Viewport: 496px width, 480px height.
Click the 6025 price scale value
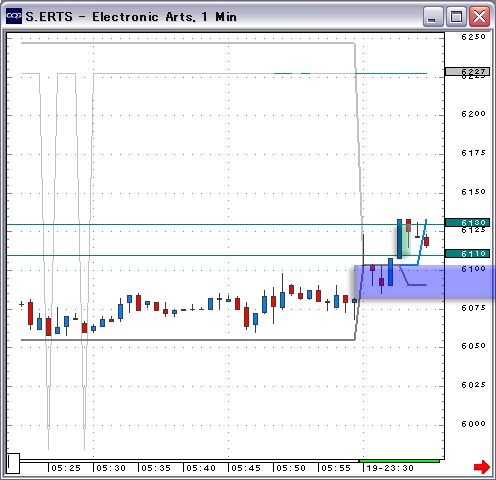[x=473, y=385]
